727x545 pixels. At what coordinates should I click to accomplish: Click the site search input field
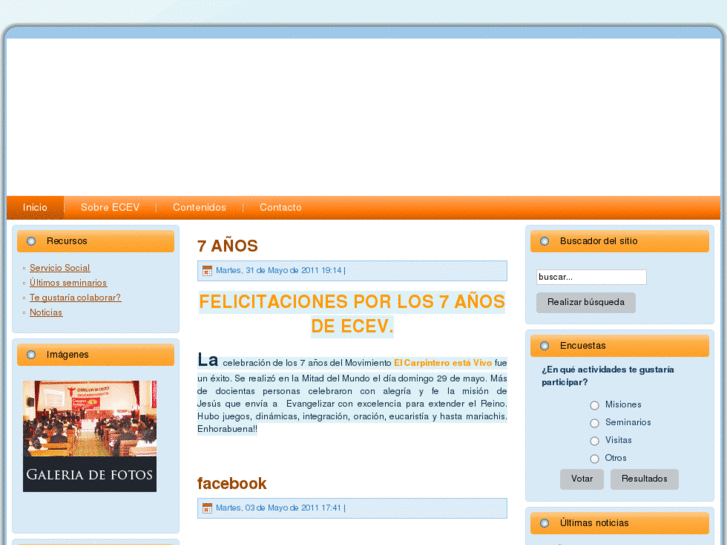click(591, 277)
